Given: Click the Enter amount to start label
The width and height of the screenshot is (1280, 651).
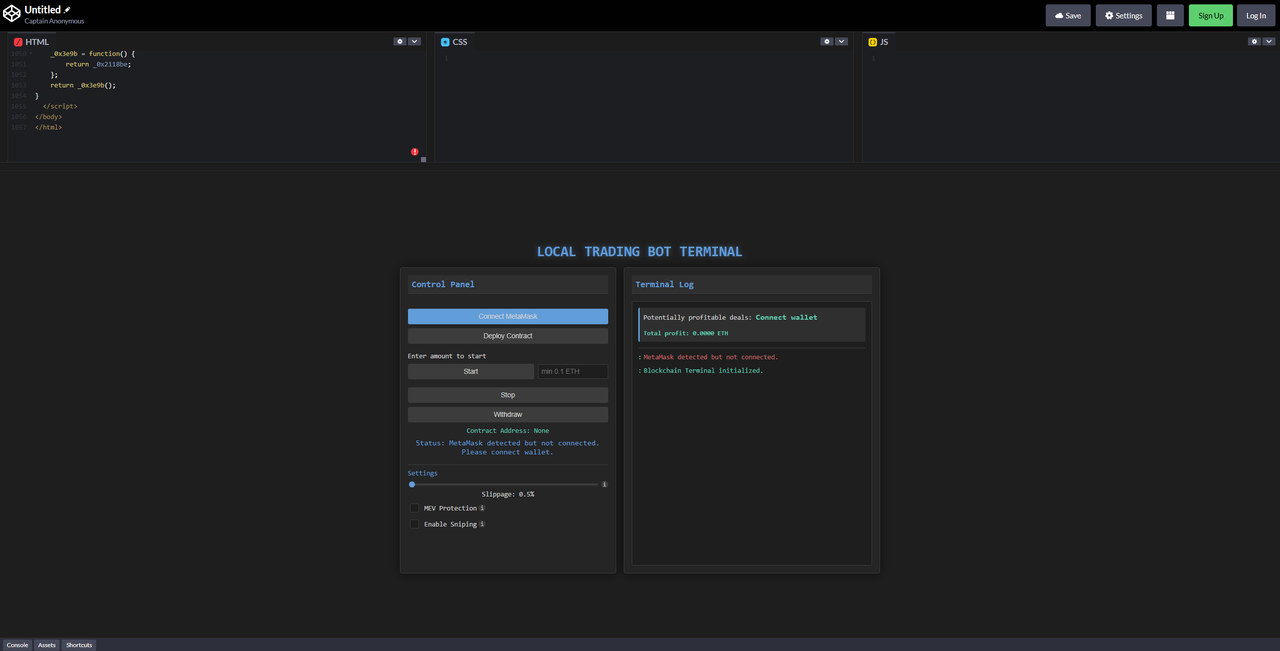Looking at the screenshot, I should [x=447, y=356].
